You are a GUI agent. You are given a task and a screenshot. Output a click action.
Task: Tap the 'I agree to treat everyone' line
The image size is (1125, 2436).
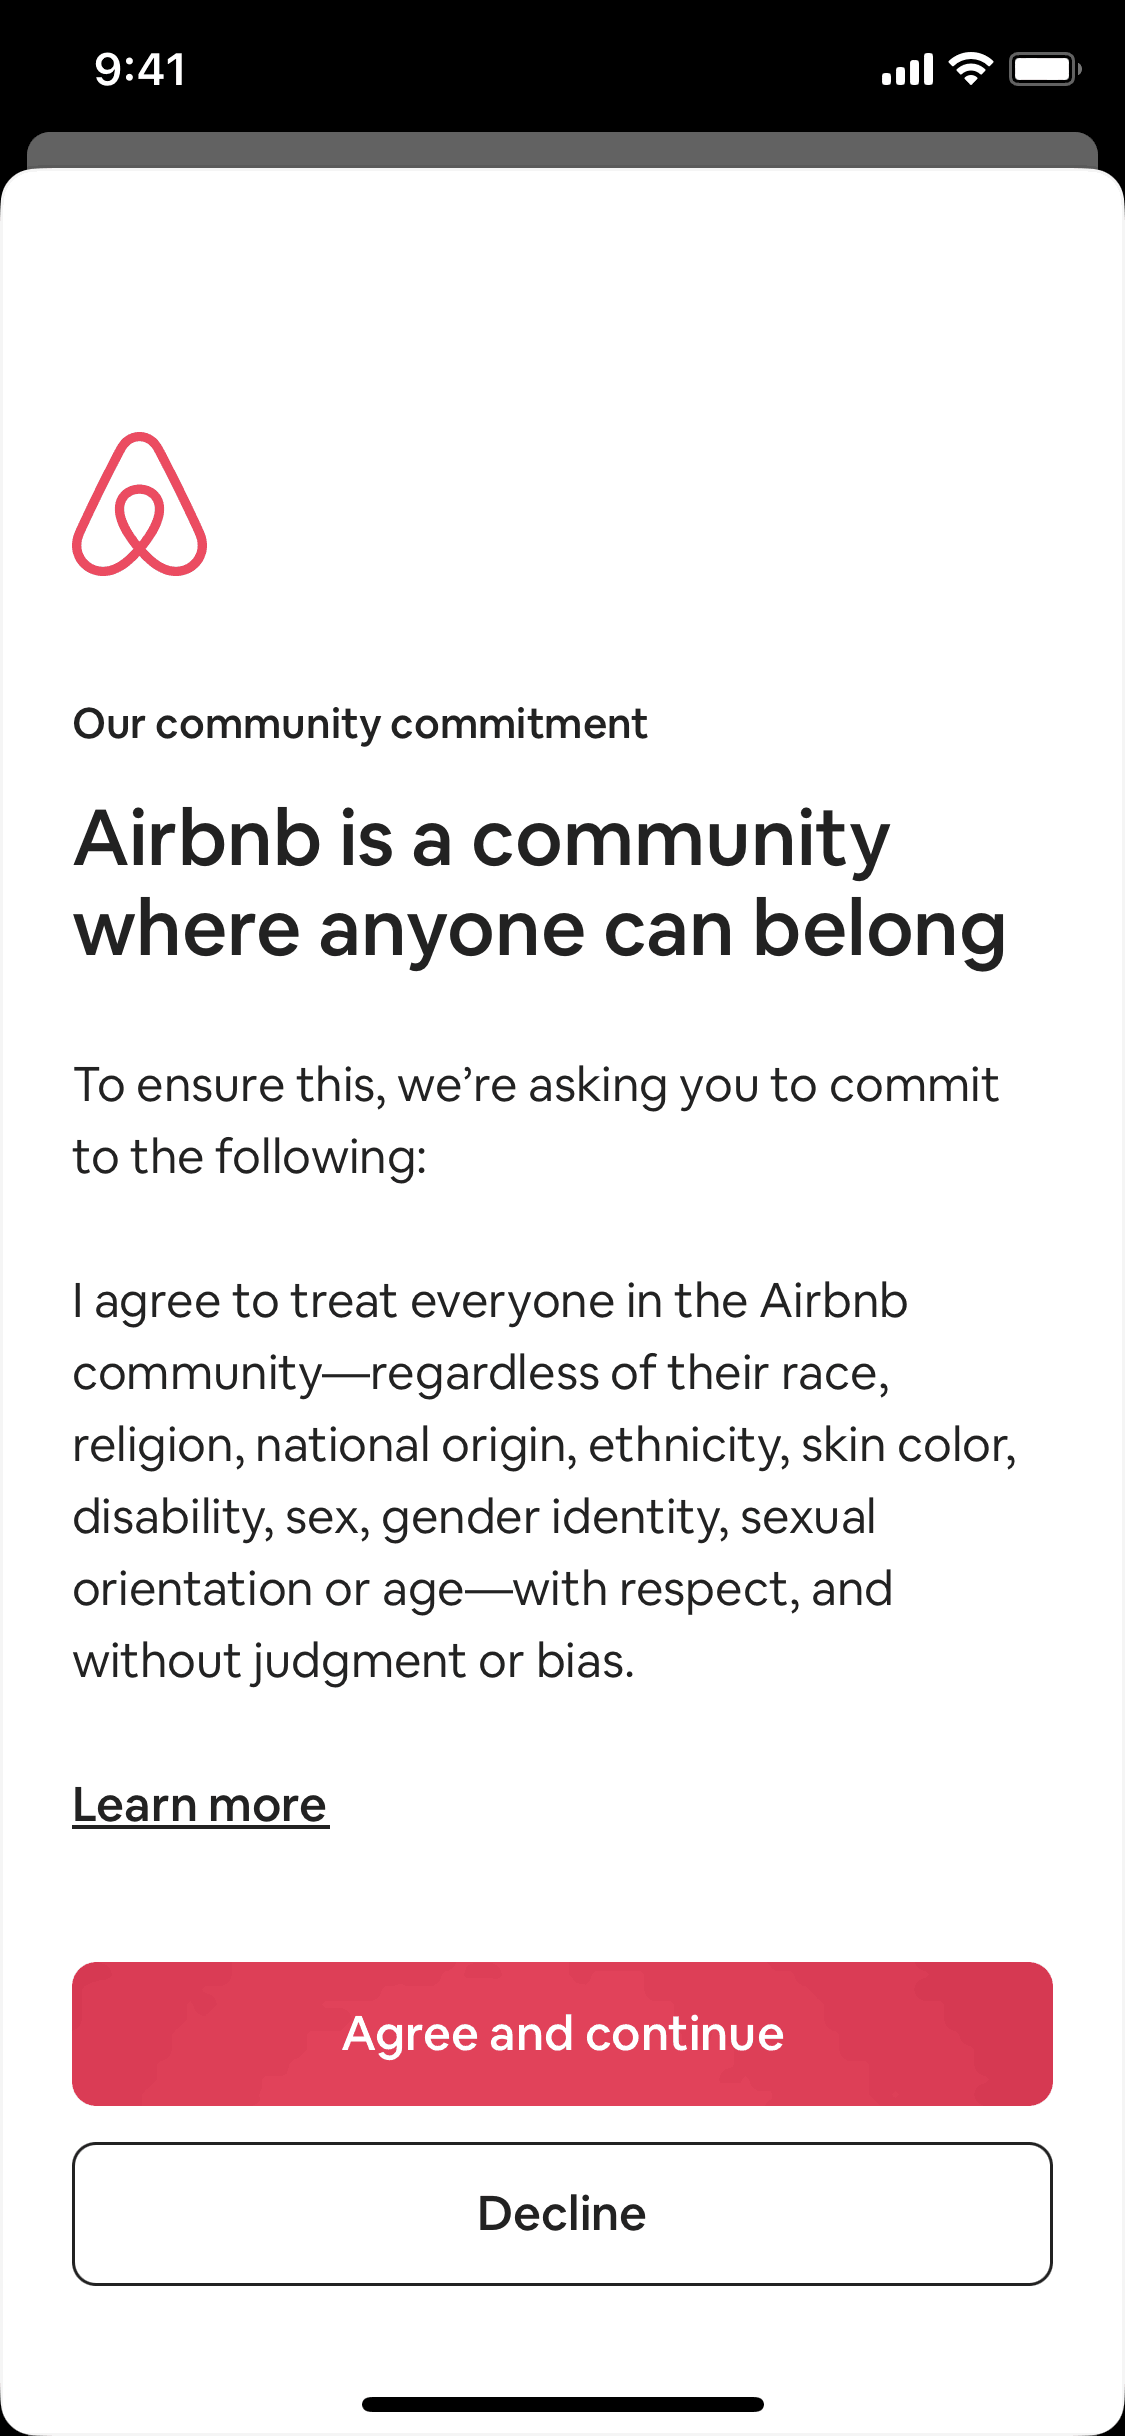coord(490,1302)
